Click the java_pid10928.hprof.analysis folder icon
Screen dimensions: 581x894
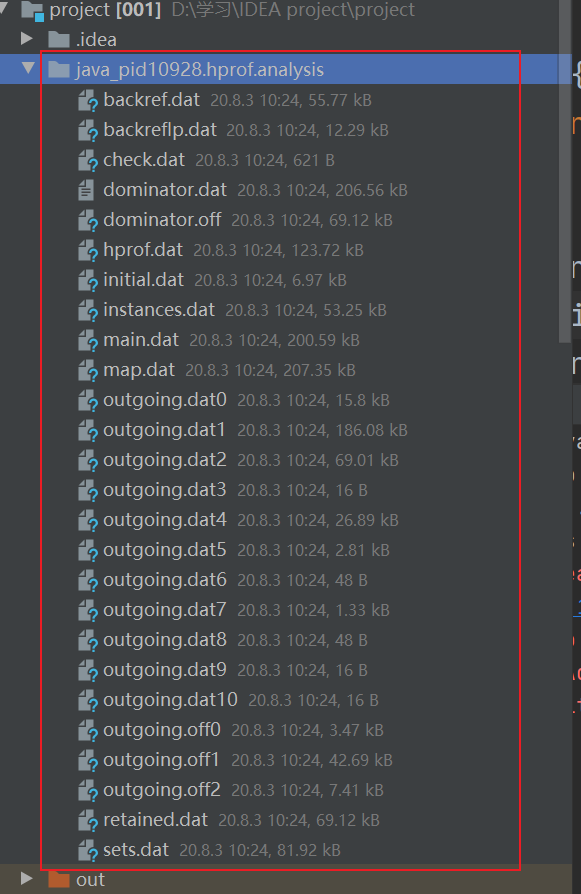click(x=59, y=70)
